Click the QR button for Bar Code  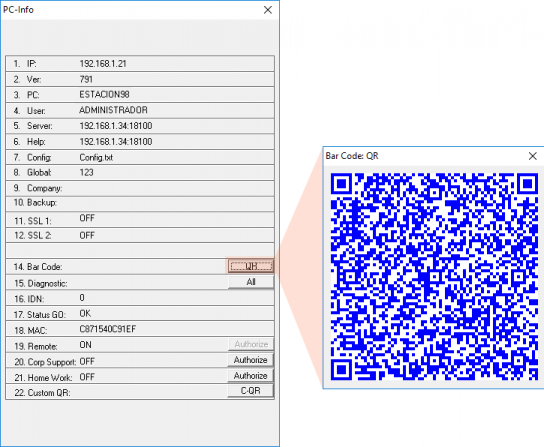tap(251, 266)
